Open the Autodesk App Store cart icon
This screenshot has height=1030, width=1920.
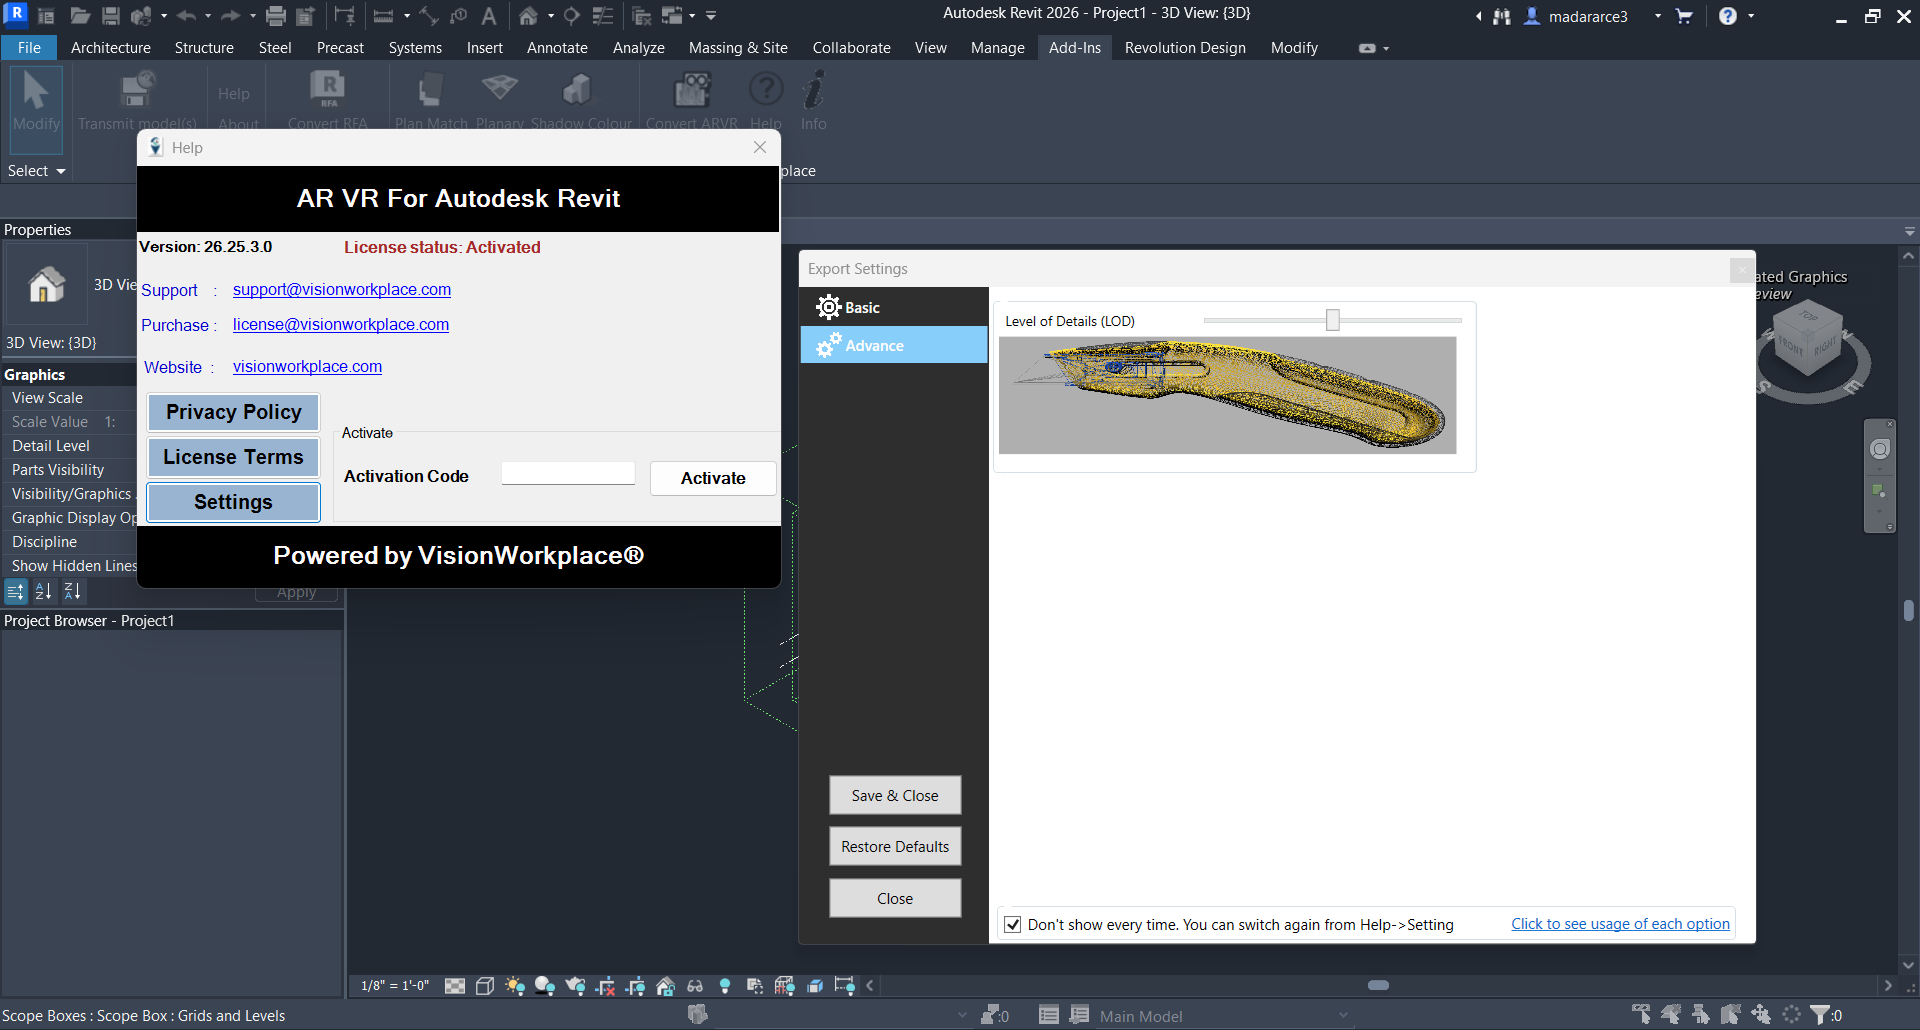pos(1684,16)
